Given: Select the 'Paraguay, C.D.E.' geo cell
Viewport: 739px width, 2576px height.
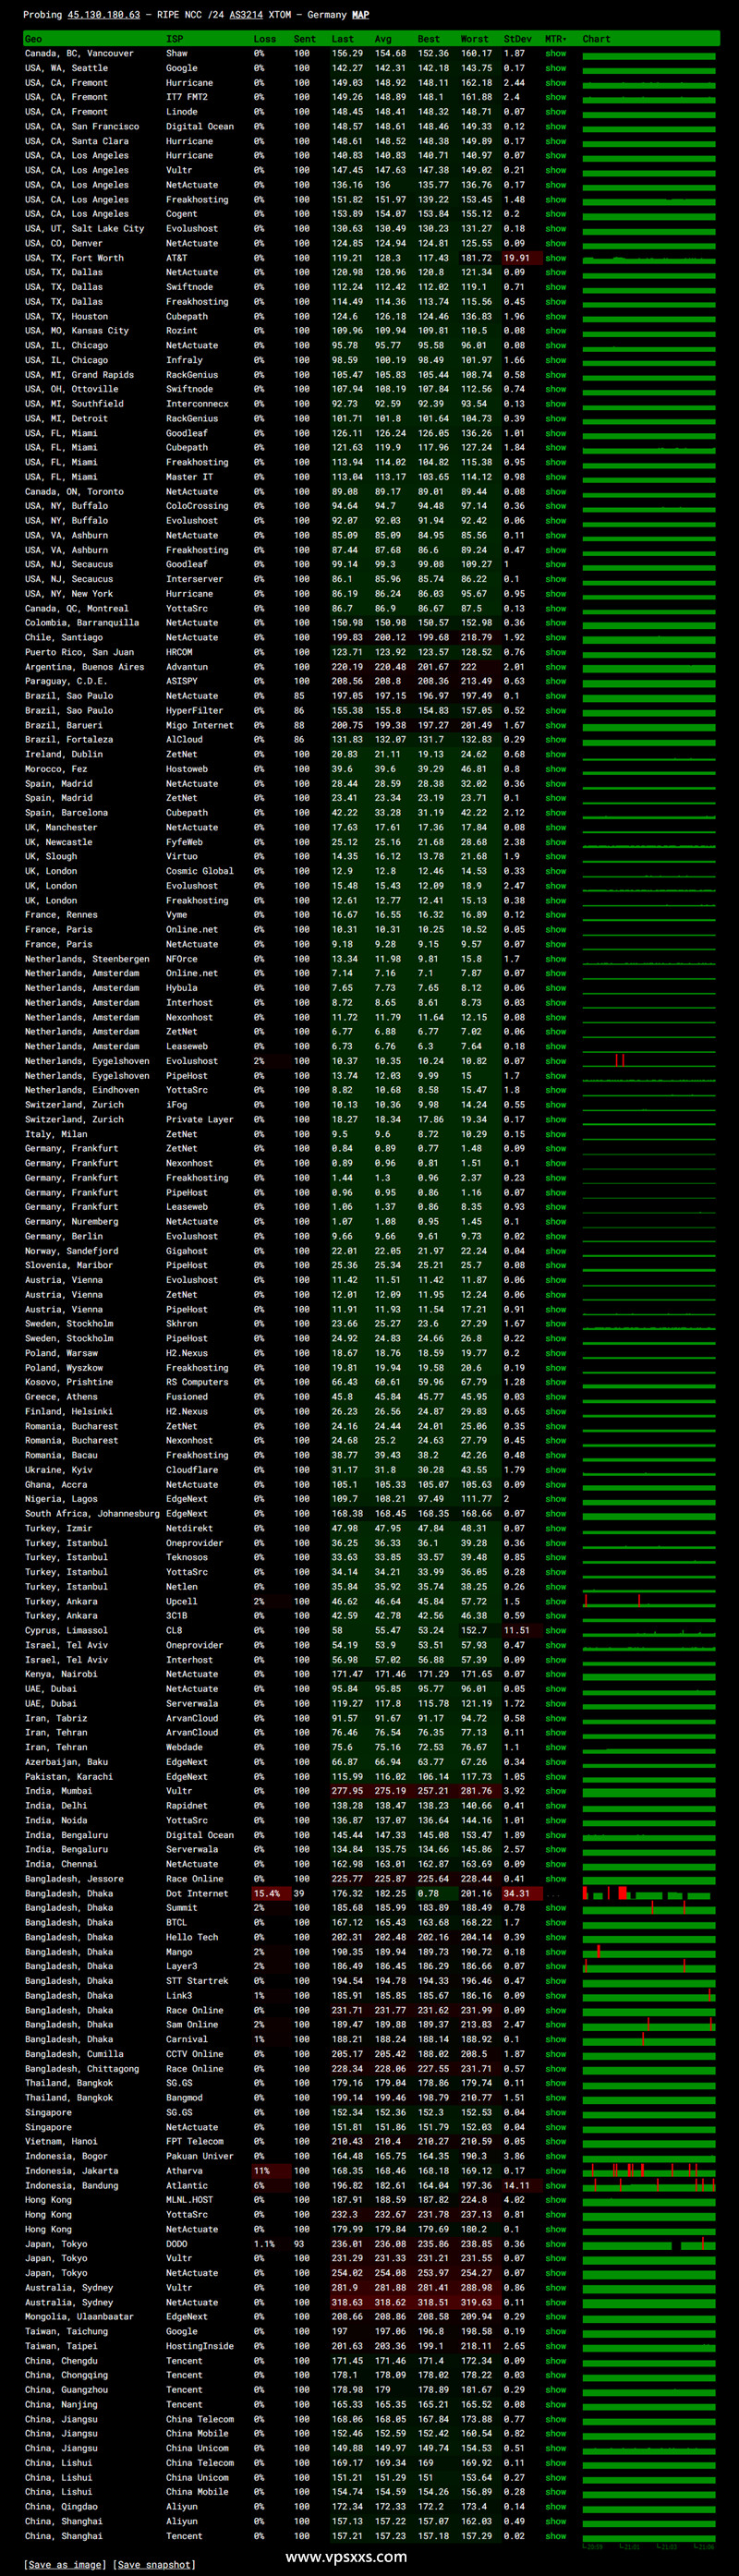Looking at the screenshot, I should (x=67, y=681).
